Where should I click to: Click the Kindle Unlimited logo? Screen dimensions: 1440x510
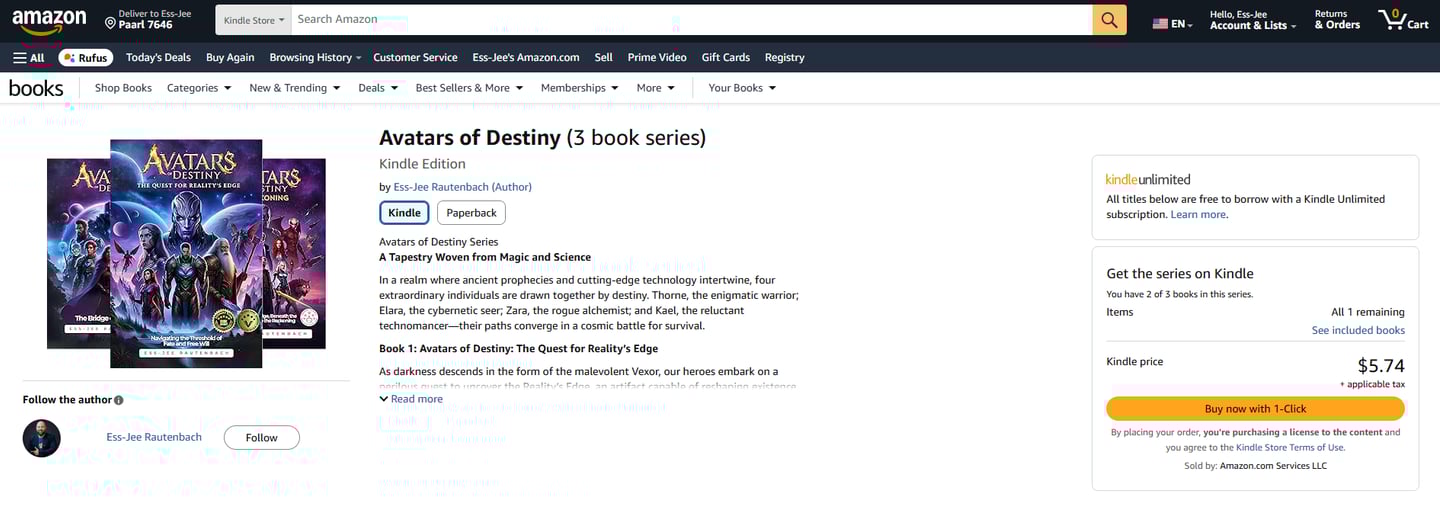coord(1148,180)
